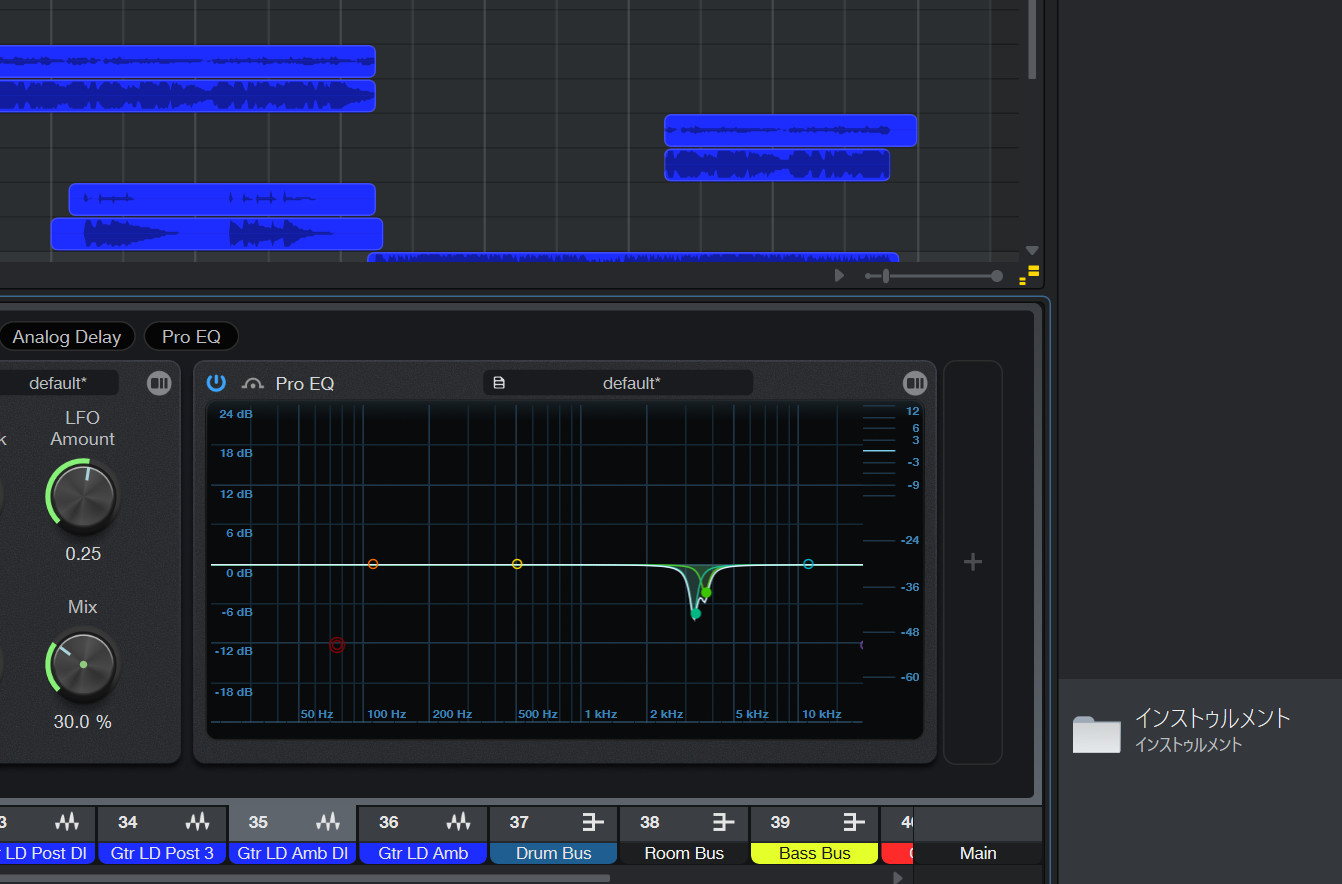Expand the Analog Delay editor view
The image size is (1342, 884).
tap(159, 383)
